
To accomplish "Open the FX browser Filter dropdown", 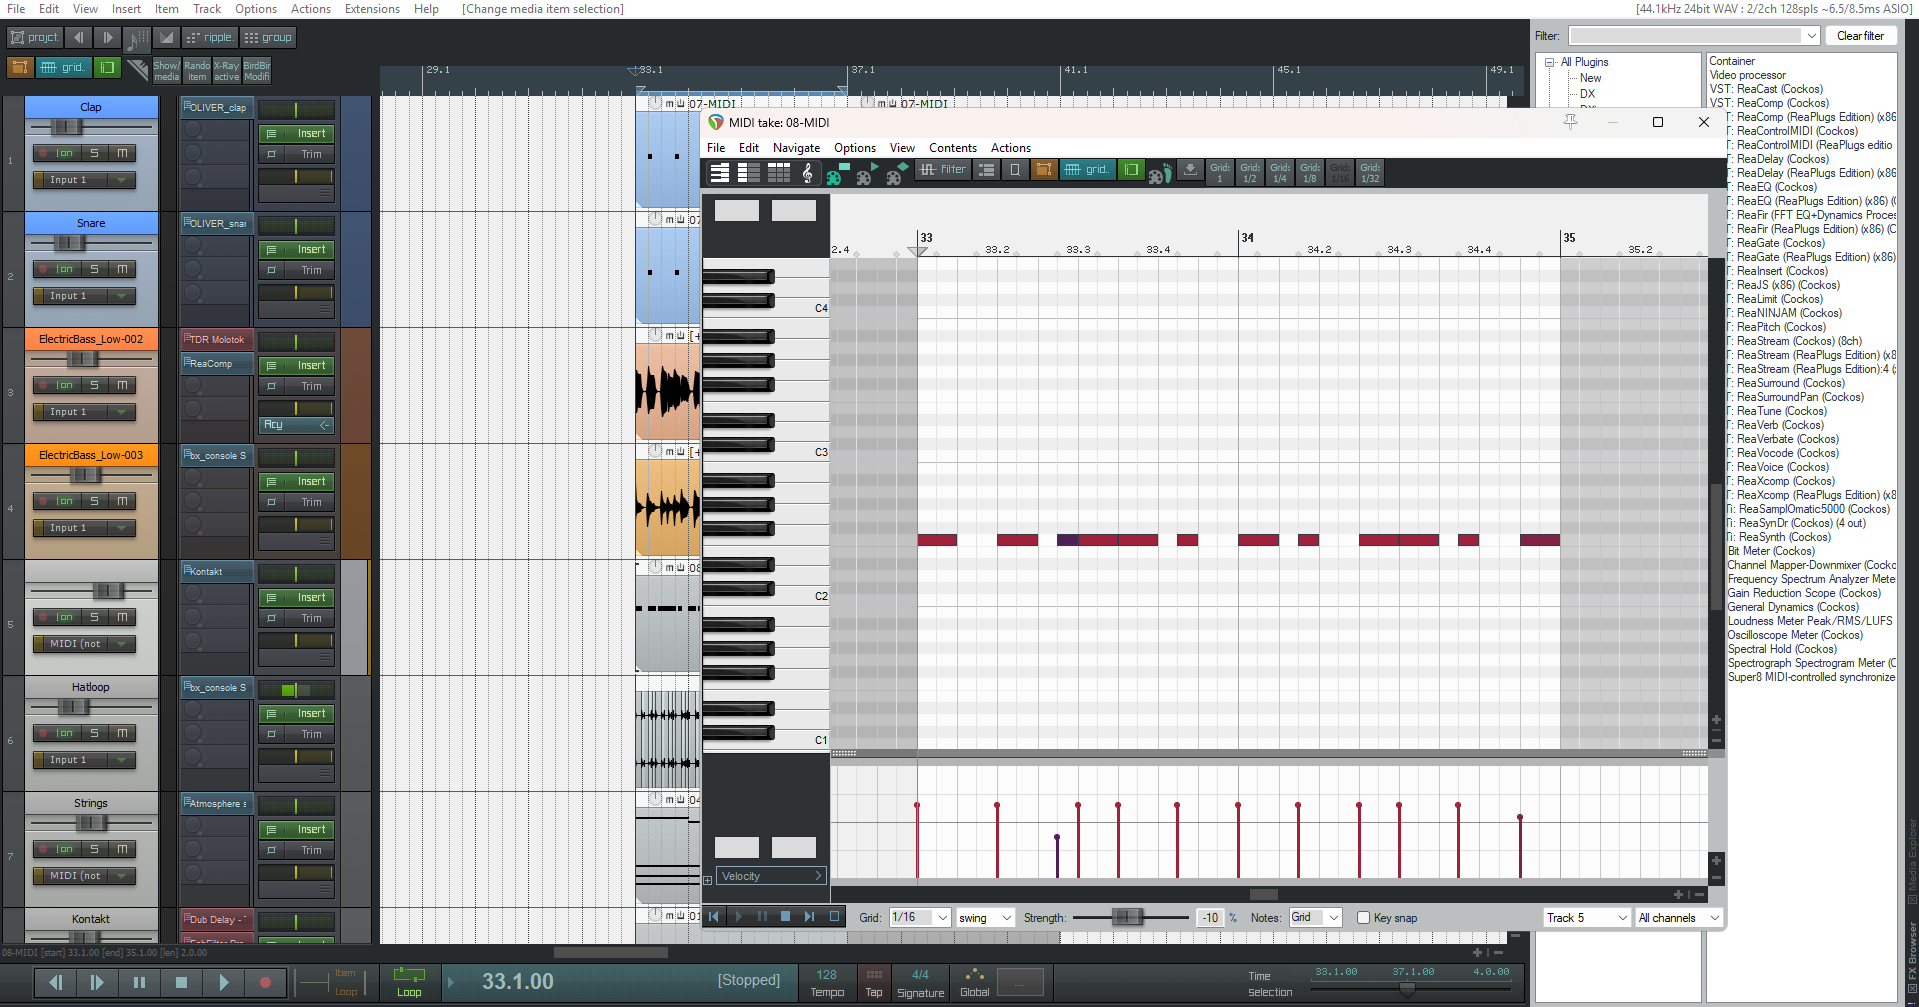I will click(1694, 36).
